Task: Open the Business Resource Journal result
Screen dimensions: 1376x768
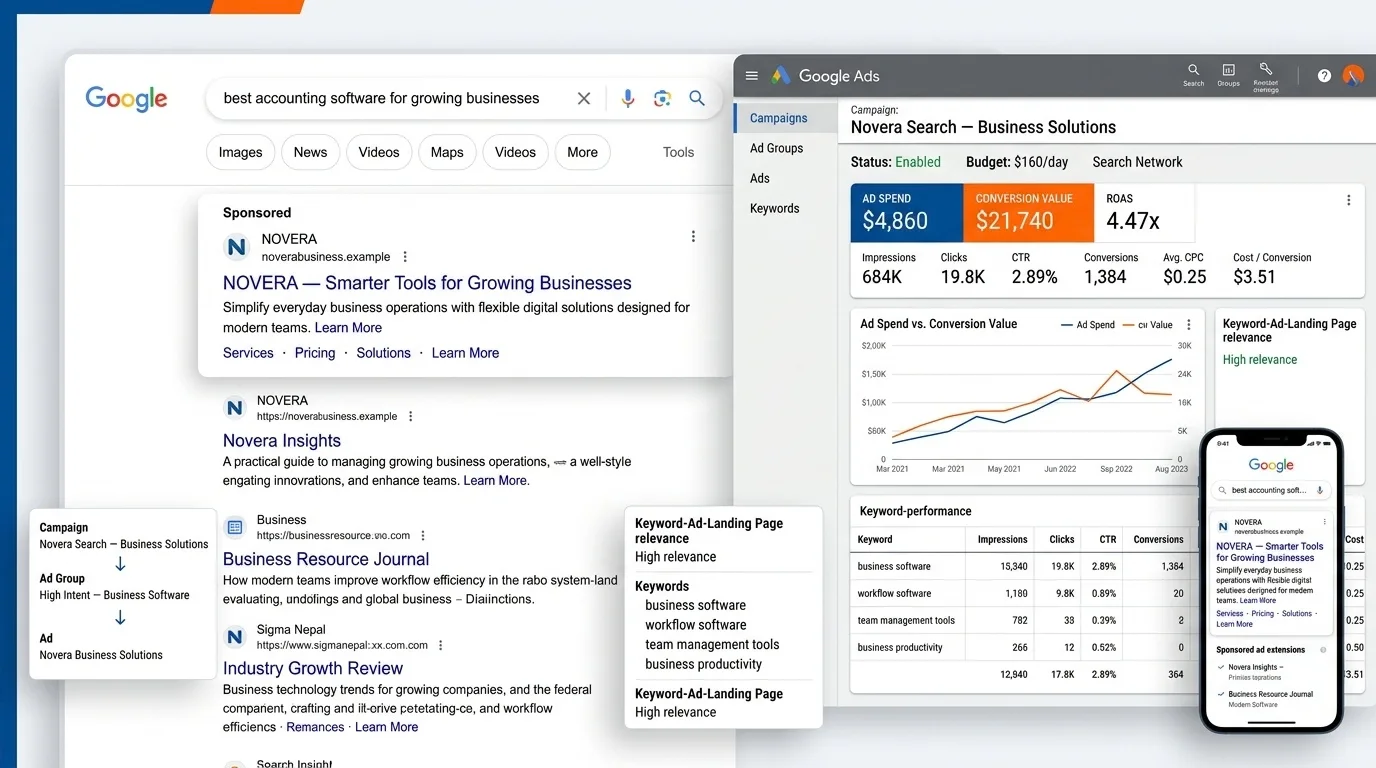Action: coord(326,559)
